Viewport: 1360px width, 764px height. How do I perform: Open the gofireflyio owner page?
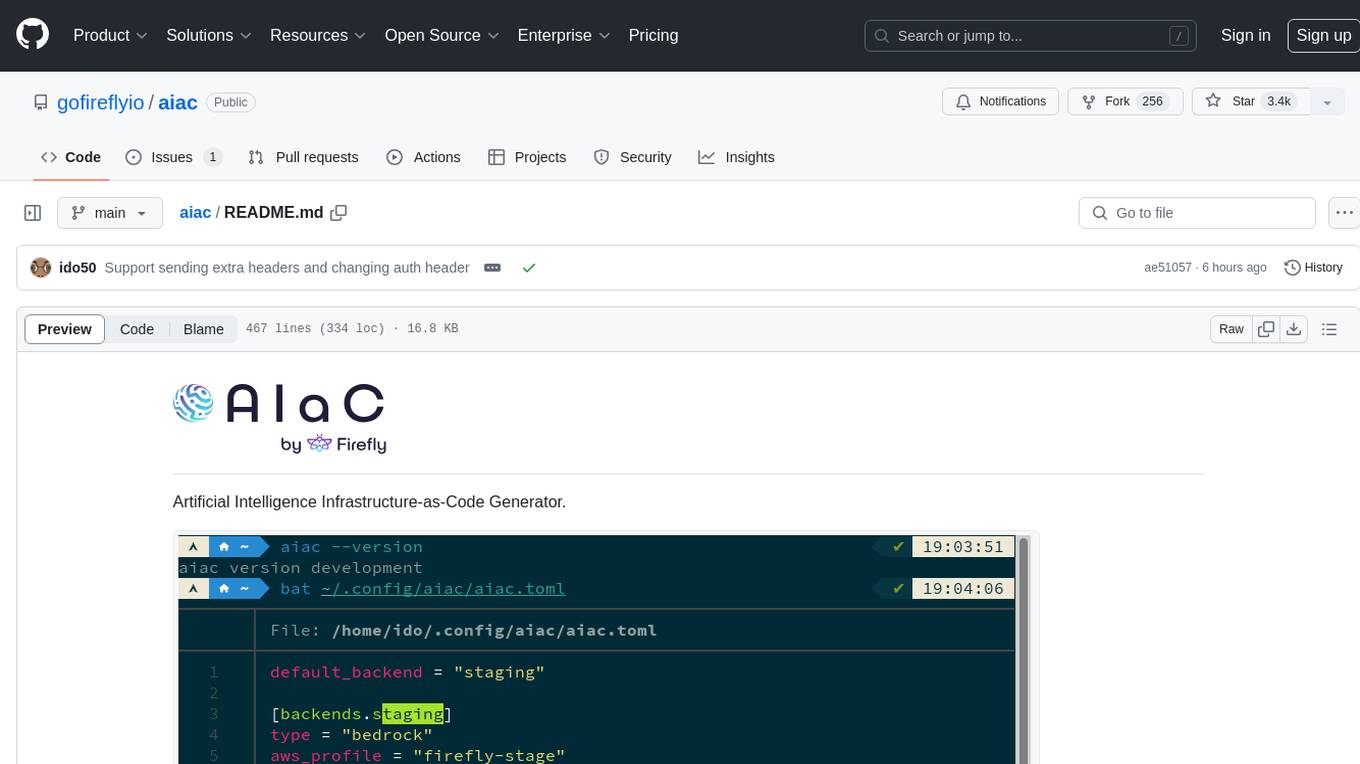(101, 102)
